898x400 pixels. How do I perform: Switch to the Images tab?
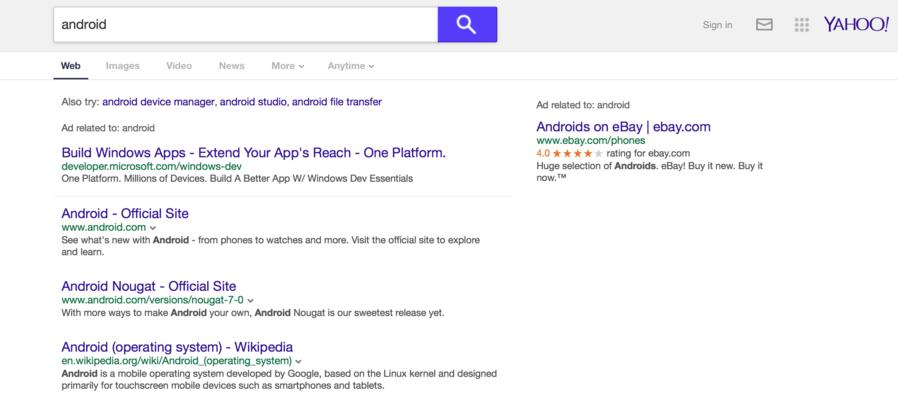pyautogui.click(x=123, y=66)
